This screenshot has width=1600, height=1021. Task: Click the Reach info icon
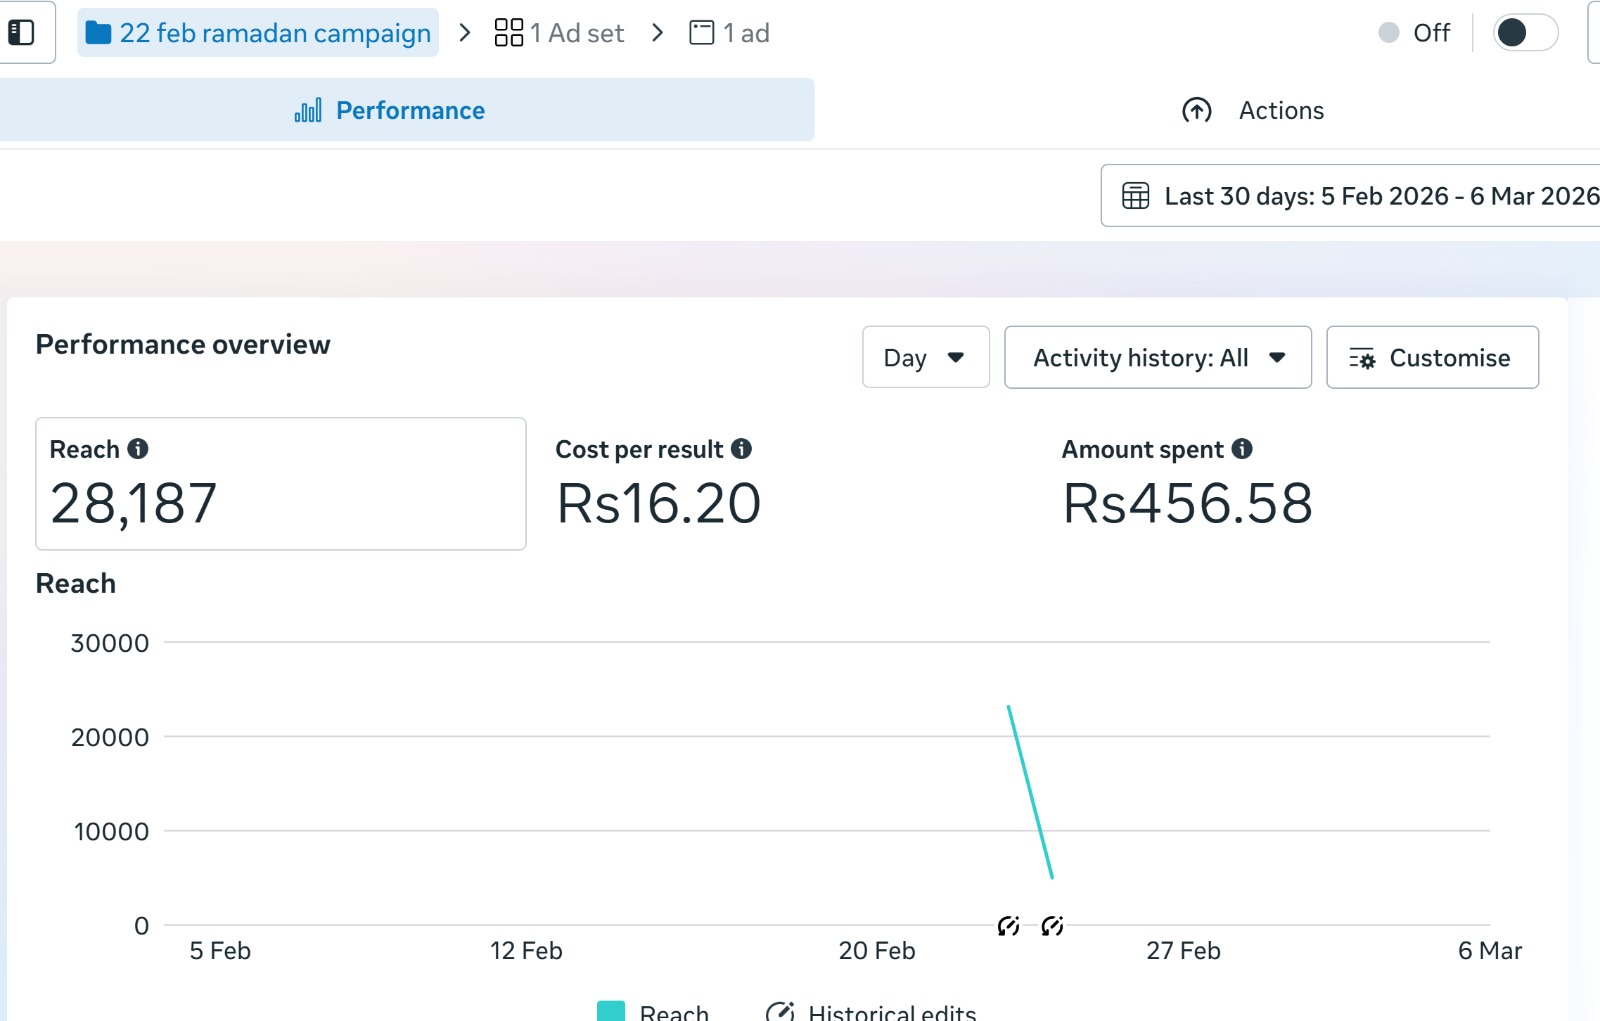tap(138, 449)
